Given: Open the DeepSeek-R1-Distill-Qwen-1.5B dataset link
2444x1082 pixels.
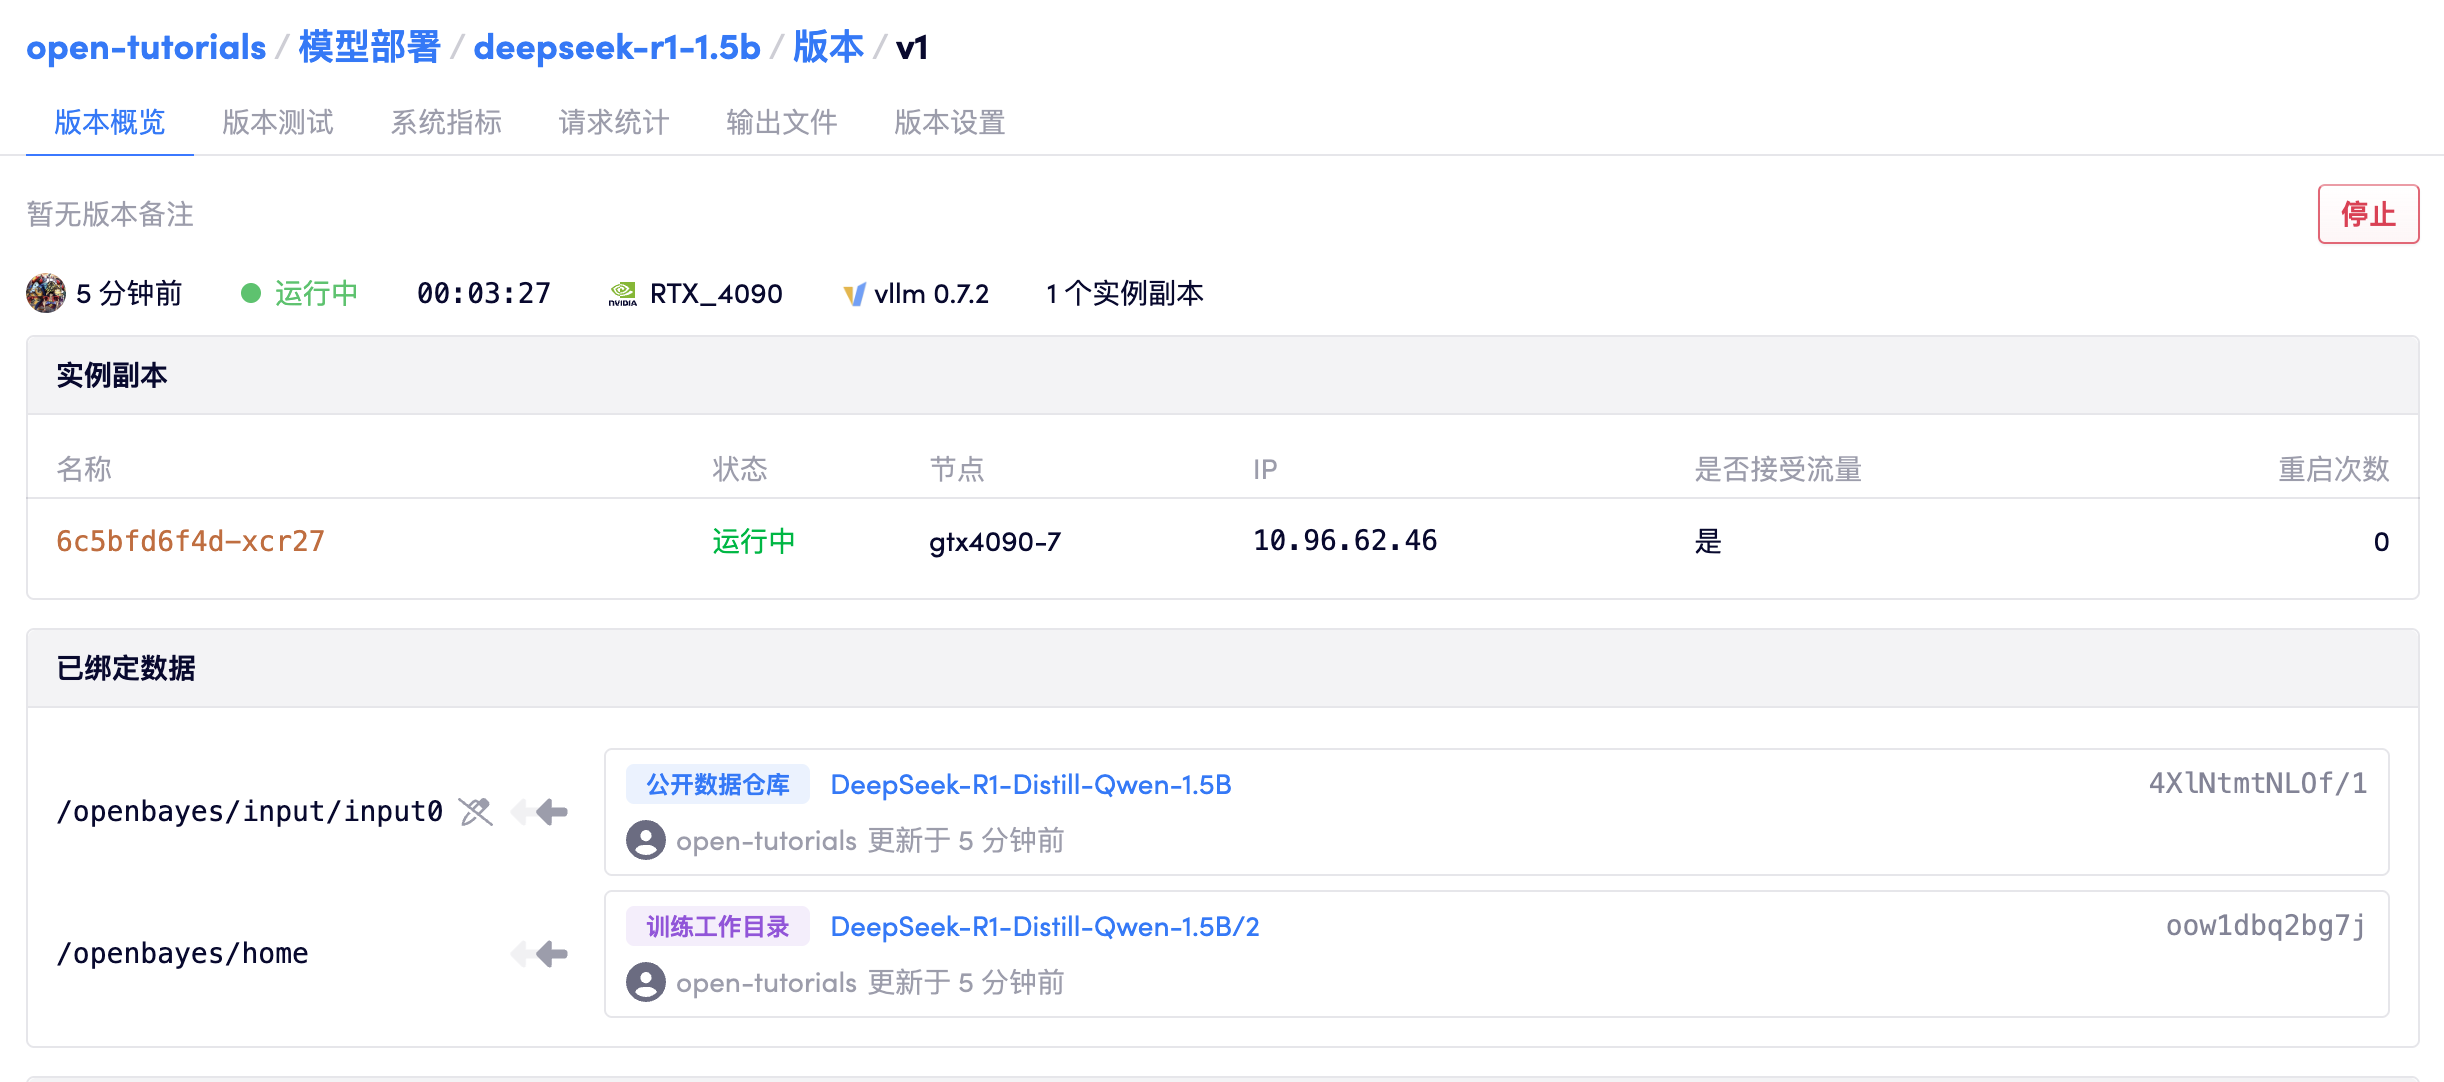Looking at the screenshot, I should [x=1032, y=784].
